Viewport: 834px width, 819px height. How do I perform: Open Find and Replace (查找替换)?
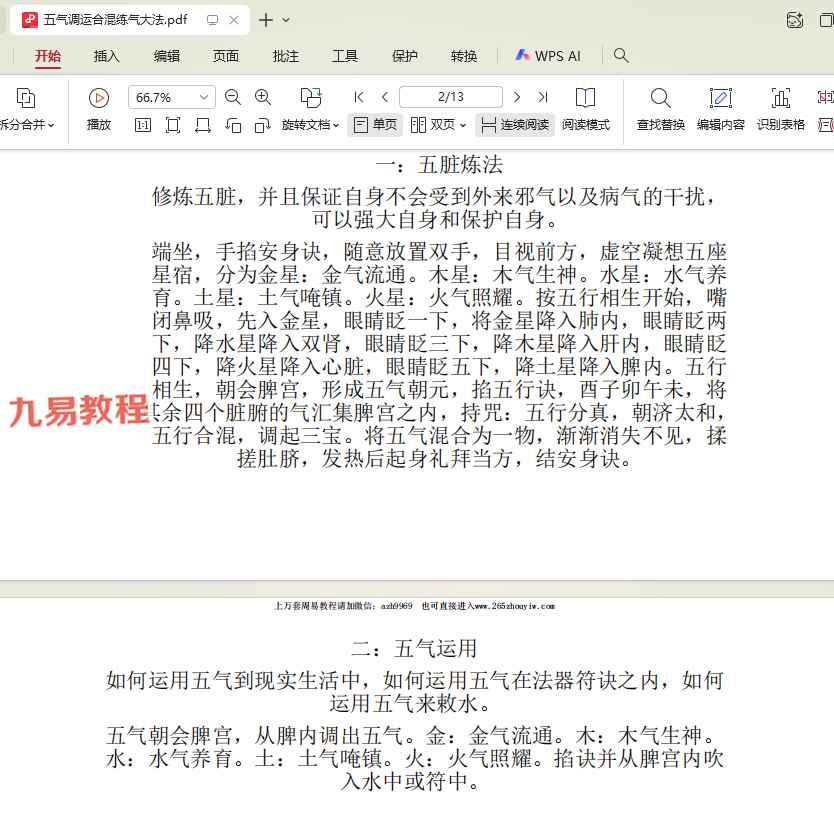pos(660,98)
